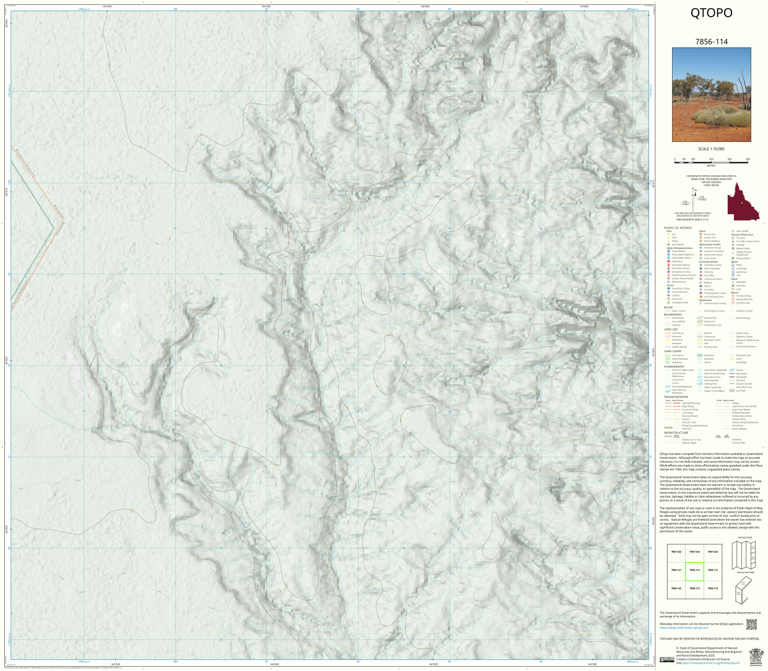
Task: Click the horizontal fold diagram
Action: click(x=744, y=555)
